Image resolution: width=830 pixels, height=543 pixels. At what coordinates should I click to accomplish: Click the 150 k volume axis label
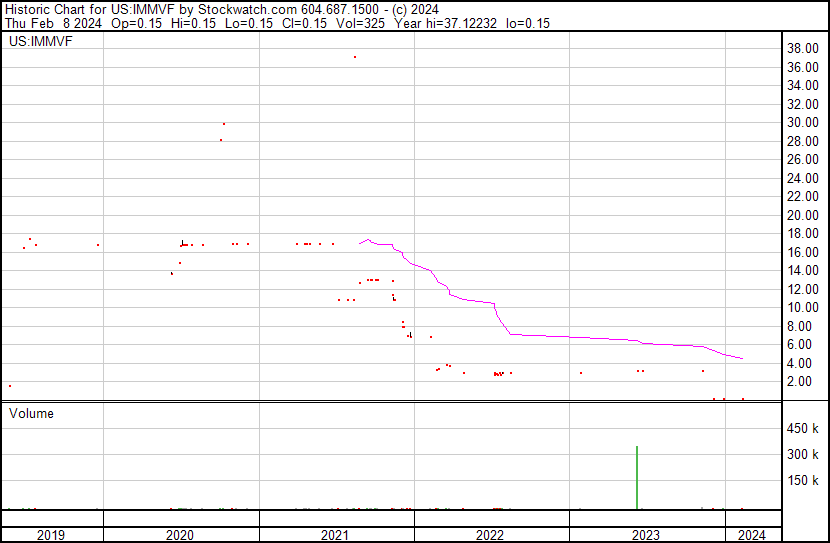tap(804, 480)
